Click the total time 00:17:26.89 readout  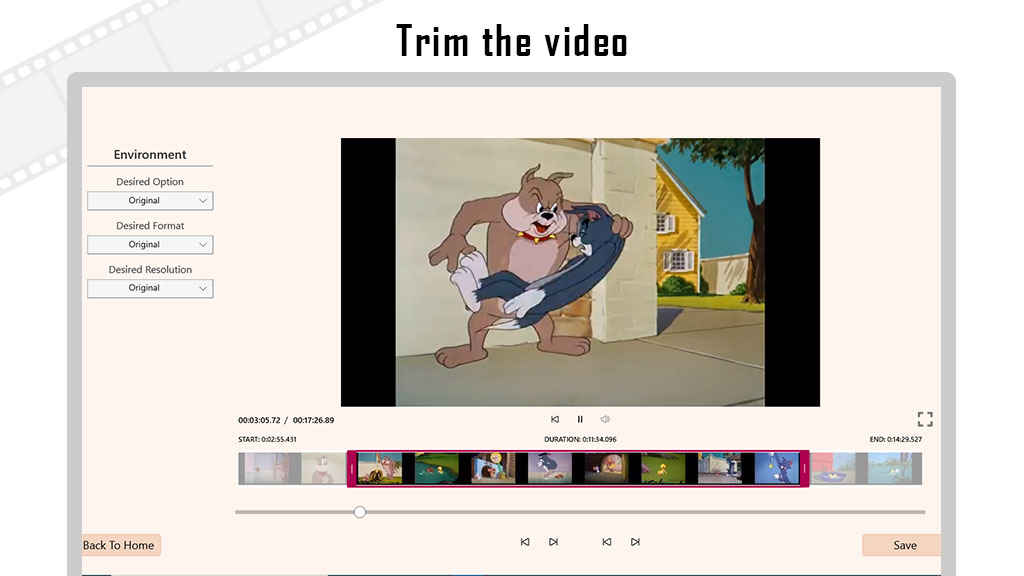[313, 420]
